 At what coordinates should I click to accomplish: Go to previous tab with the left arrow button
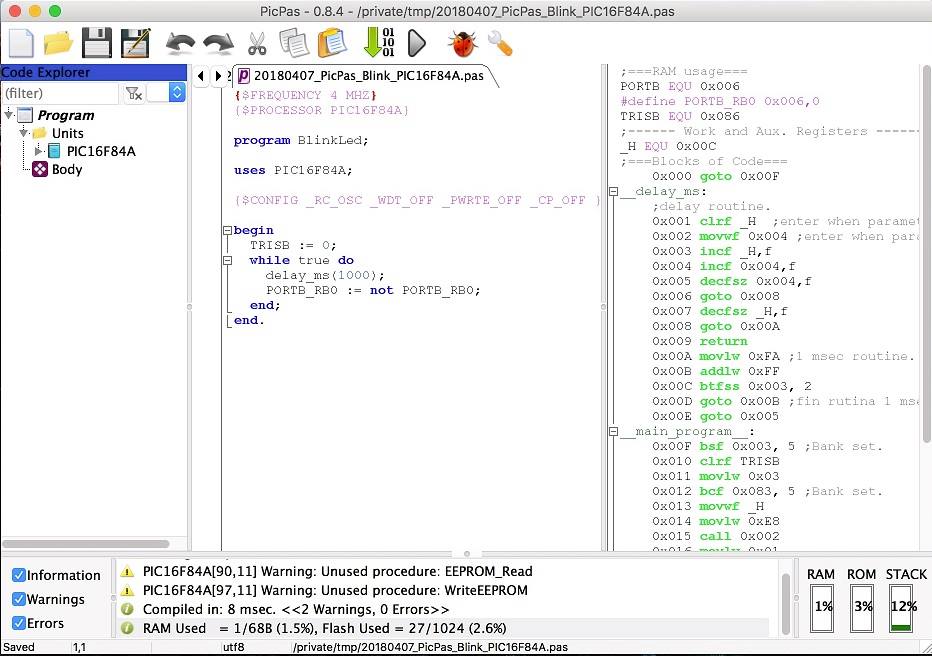coord(200,75)
